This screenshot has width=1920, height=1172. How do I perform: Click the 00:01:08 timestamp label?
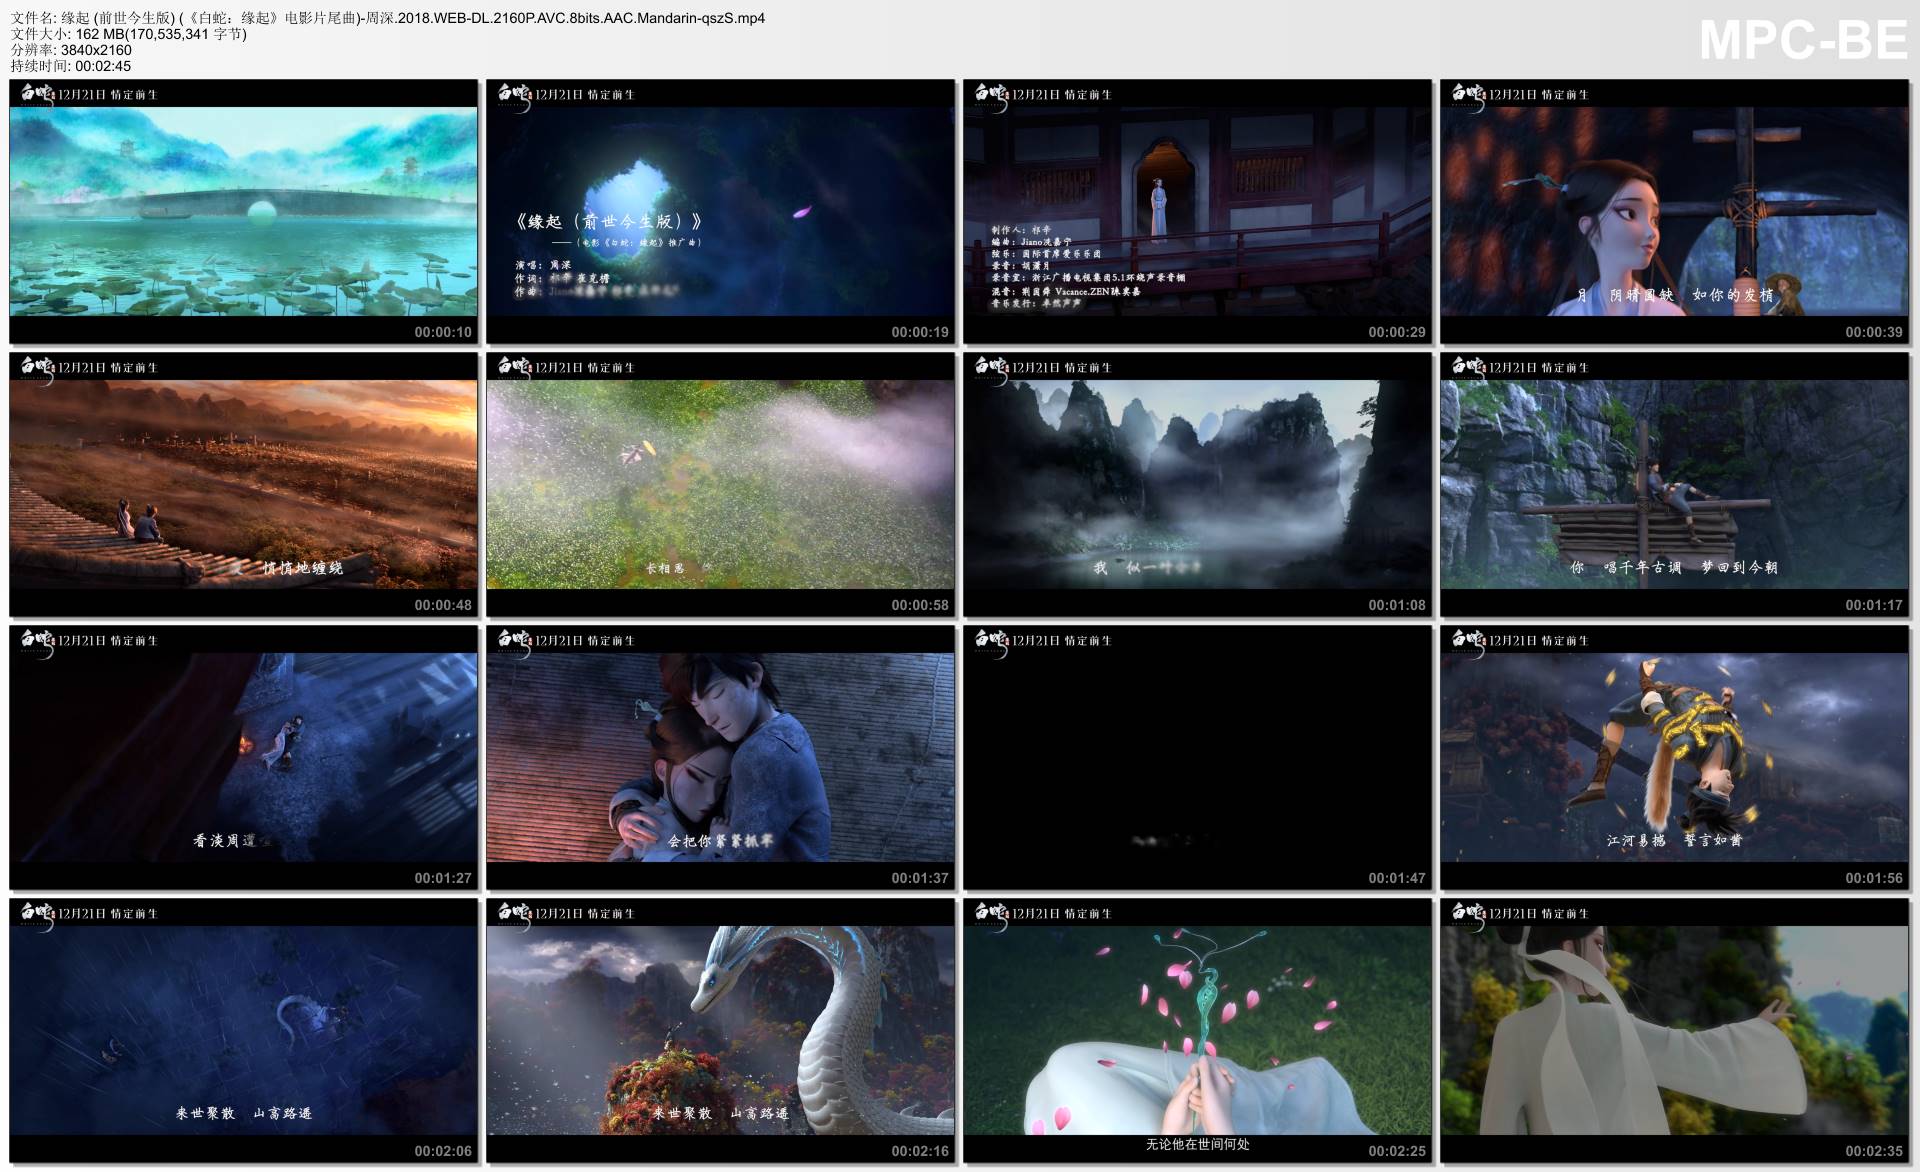[x=1397, y=605]
